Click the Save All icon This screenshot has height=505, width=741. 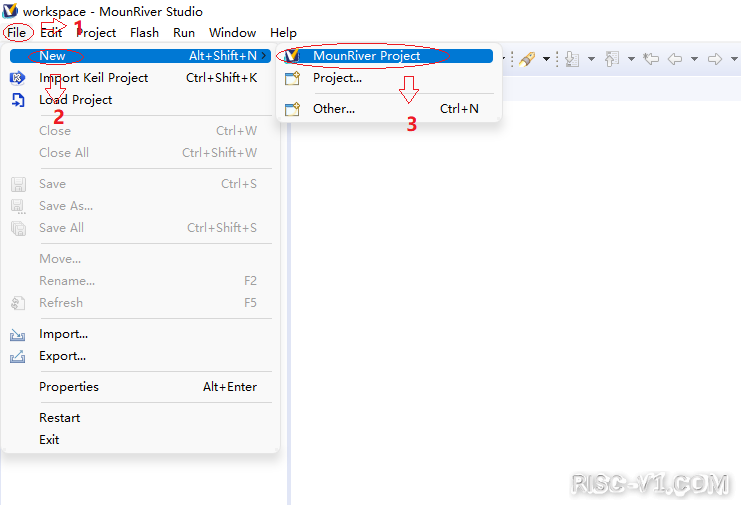click(18, 228)
